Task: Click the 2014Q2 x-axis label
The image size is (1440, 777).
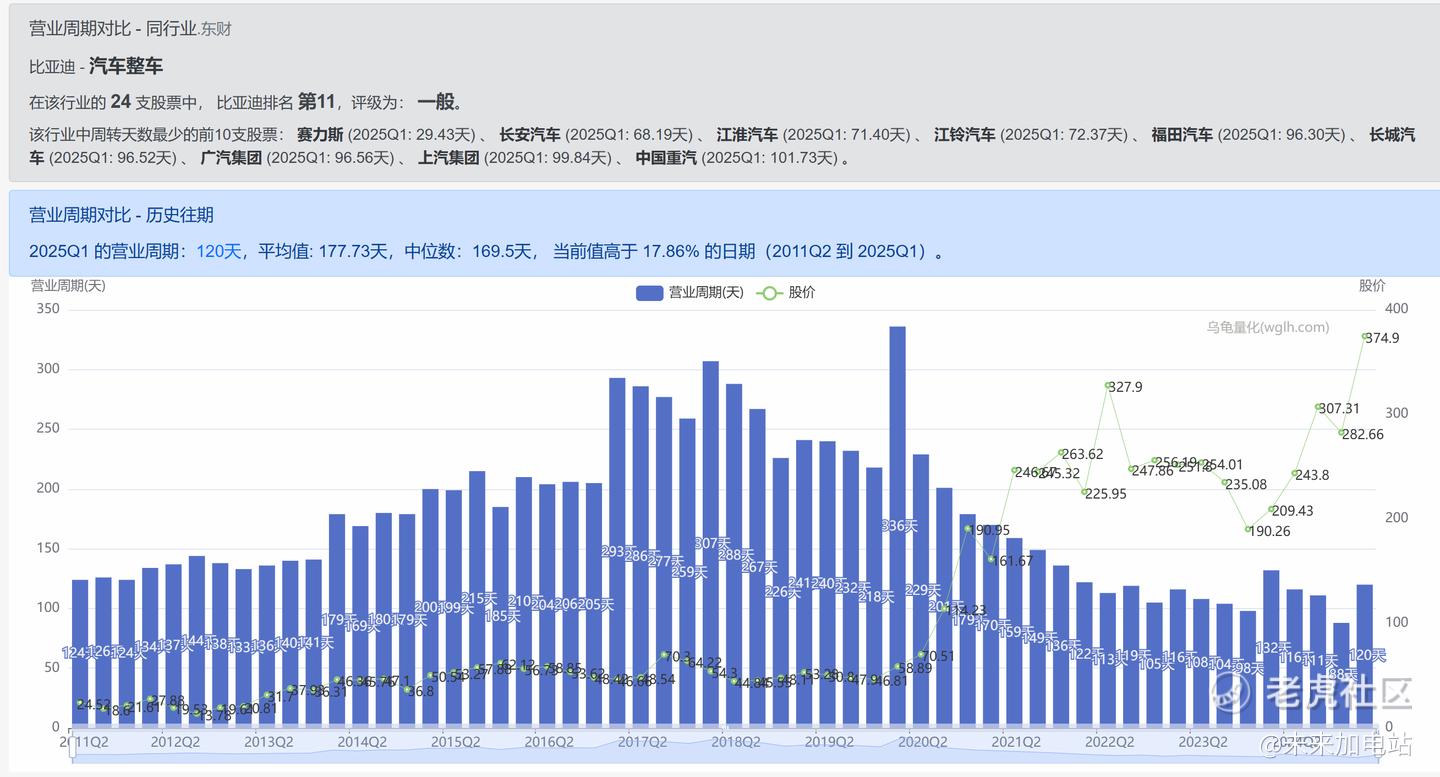Action: coord(361,742)
